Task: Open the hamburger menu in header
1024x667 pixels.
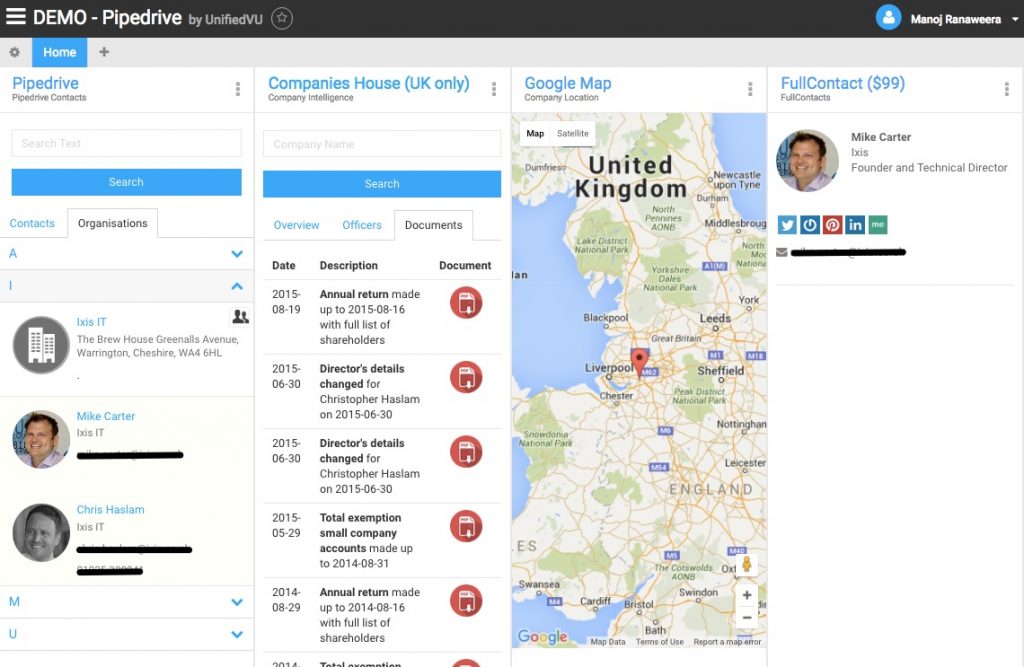Action: (x=16, y=18)
